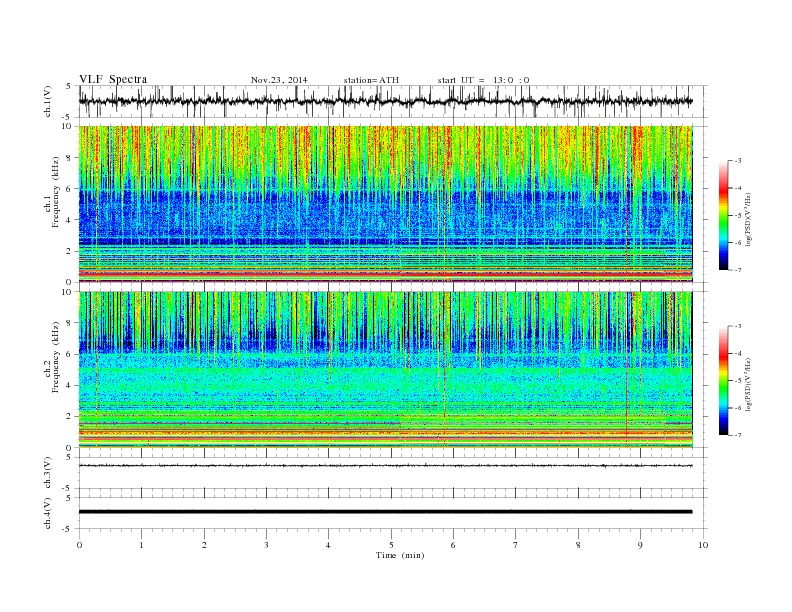This screenshot has height=612, width=792.
Task: Click the "station=ATH" header label
Action: (371, 80)
